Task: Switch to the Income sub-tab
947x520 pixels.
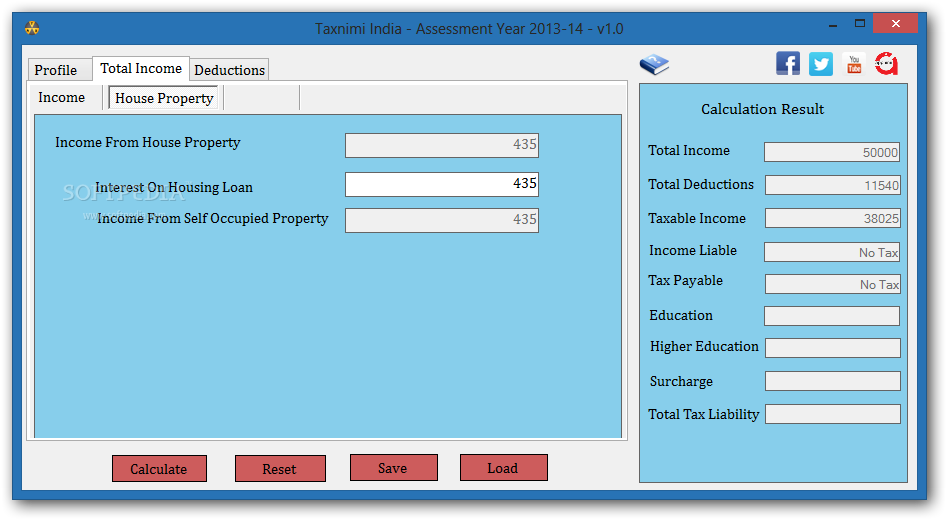Action: click(62, 97)
